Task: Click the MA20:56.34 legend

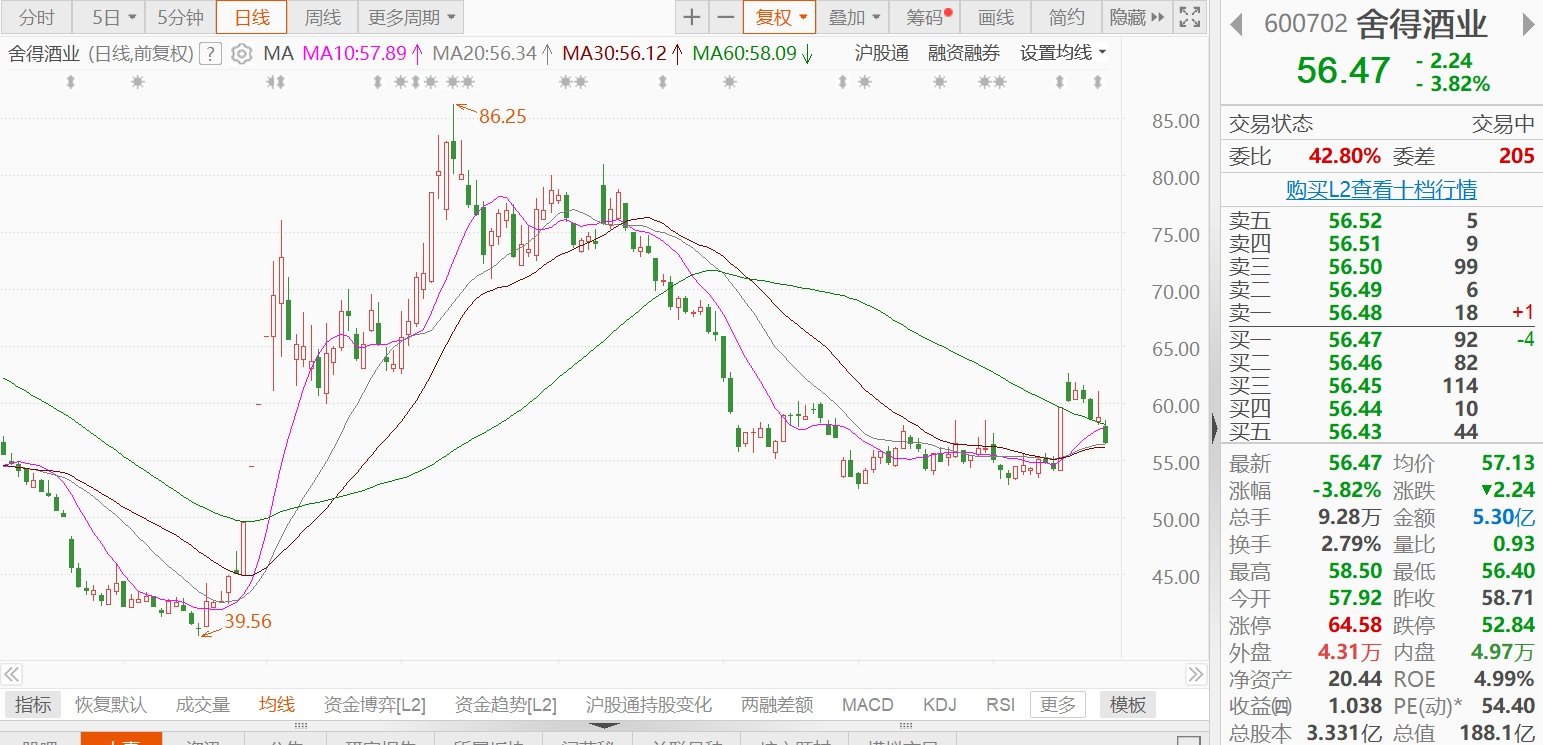Action: [492, 54]
